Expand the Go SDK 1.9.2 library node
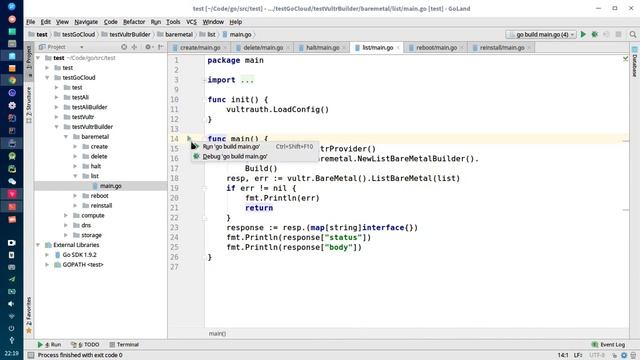Screen dimensions: 640x360 tap(47, 255)
